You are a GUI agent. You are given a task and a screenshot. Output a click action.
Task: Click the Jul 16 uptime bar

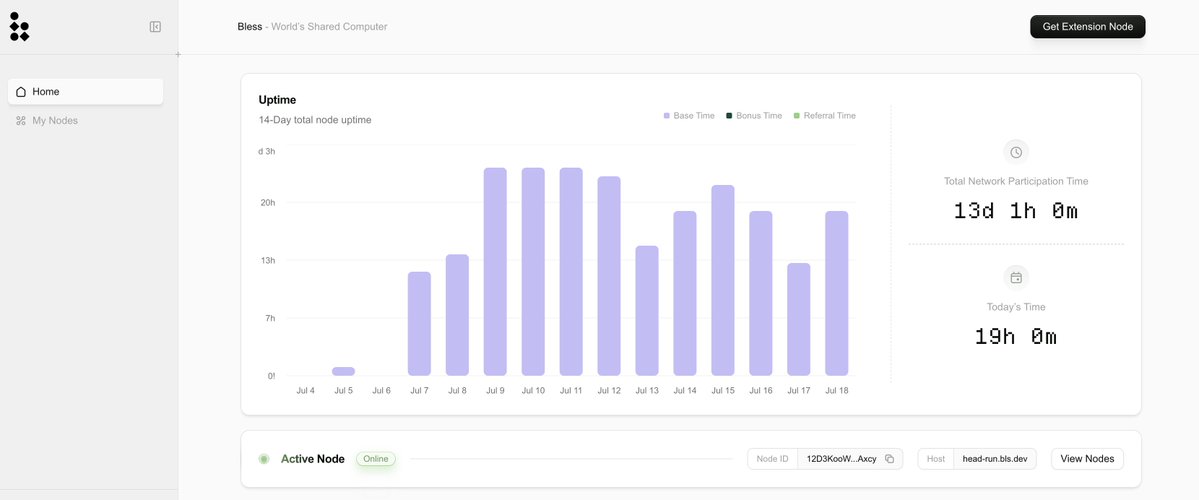tap(761, 294)
